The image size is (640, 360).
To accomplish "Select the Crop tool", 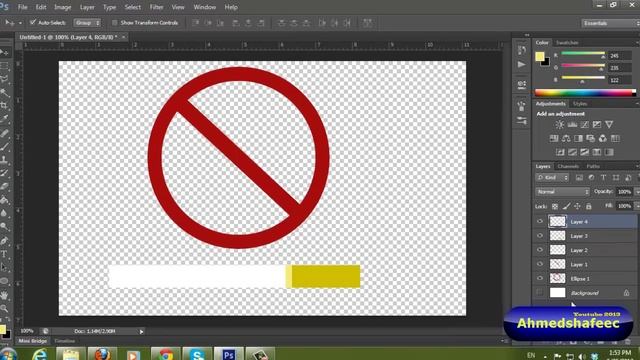I will [x=4, y=106].
